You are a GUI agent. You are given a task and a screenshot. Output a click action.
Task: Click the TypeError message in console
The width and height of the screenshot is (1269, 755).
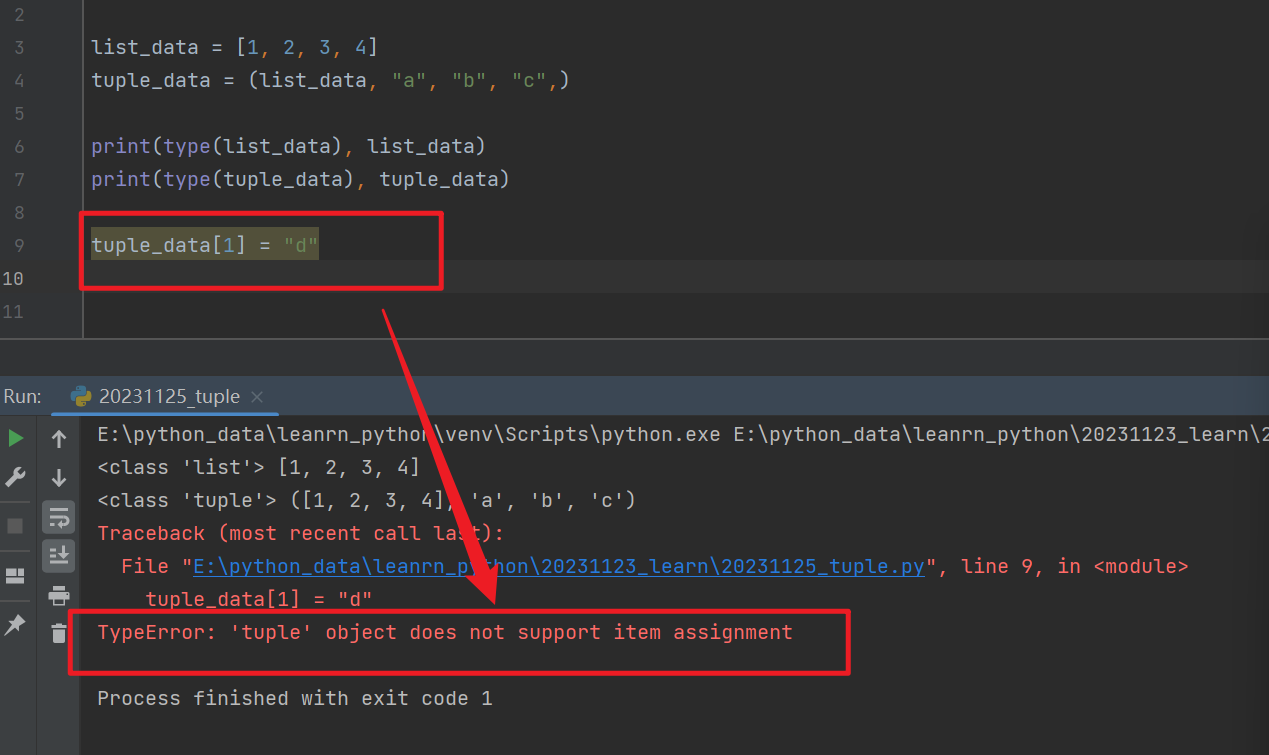point(445,632)
